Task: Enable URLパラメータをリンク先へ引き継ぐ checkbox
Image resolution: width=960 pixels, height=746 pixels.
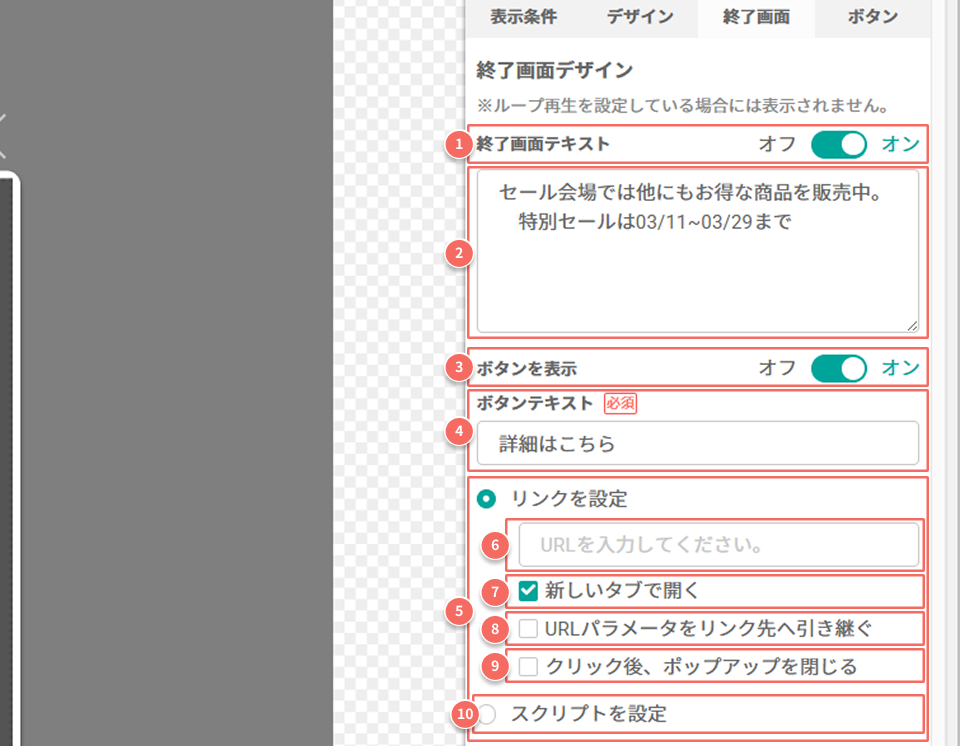Action: coord(528,628)
